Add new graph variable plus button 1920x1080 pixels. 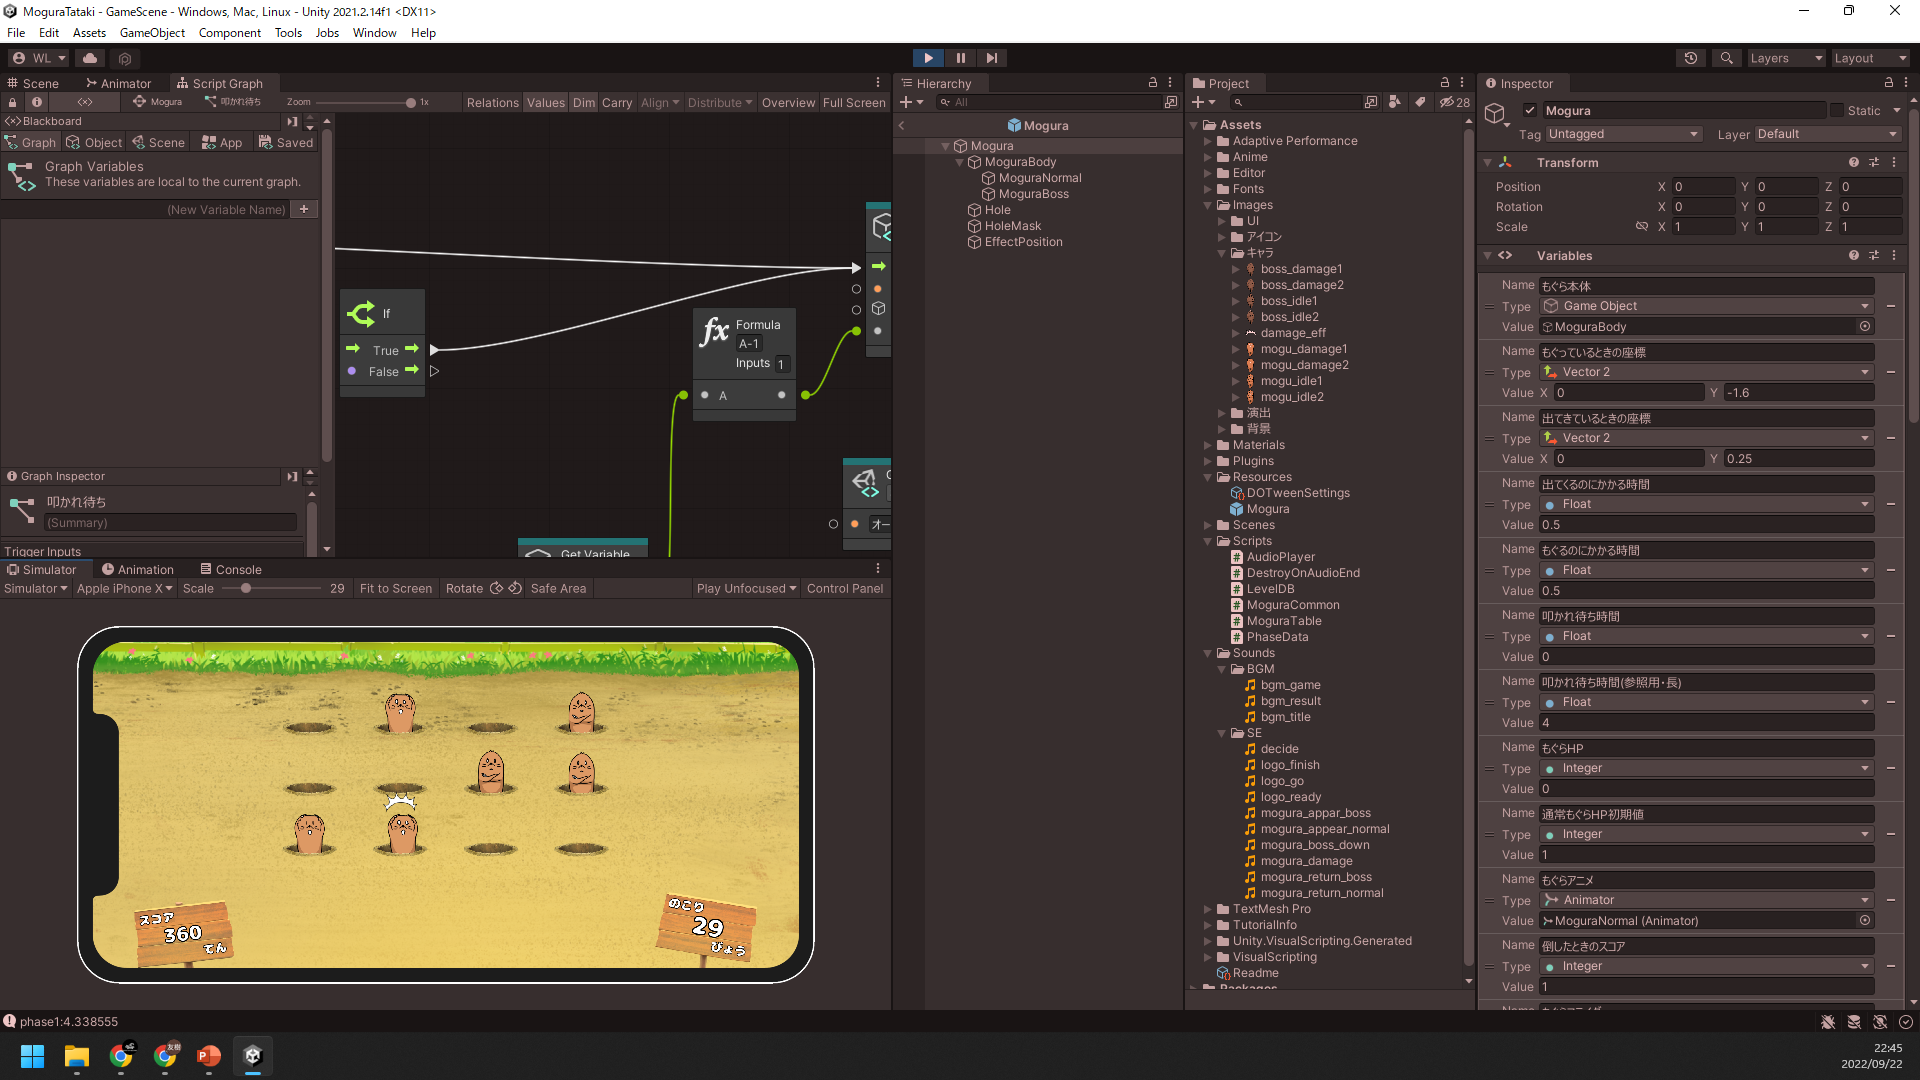(x=304, y=209)
